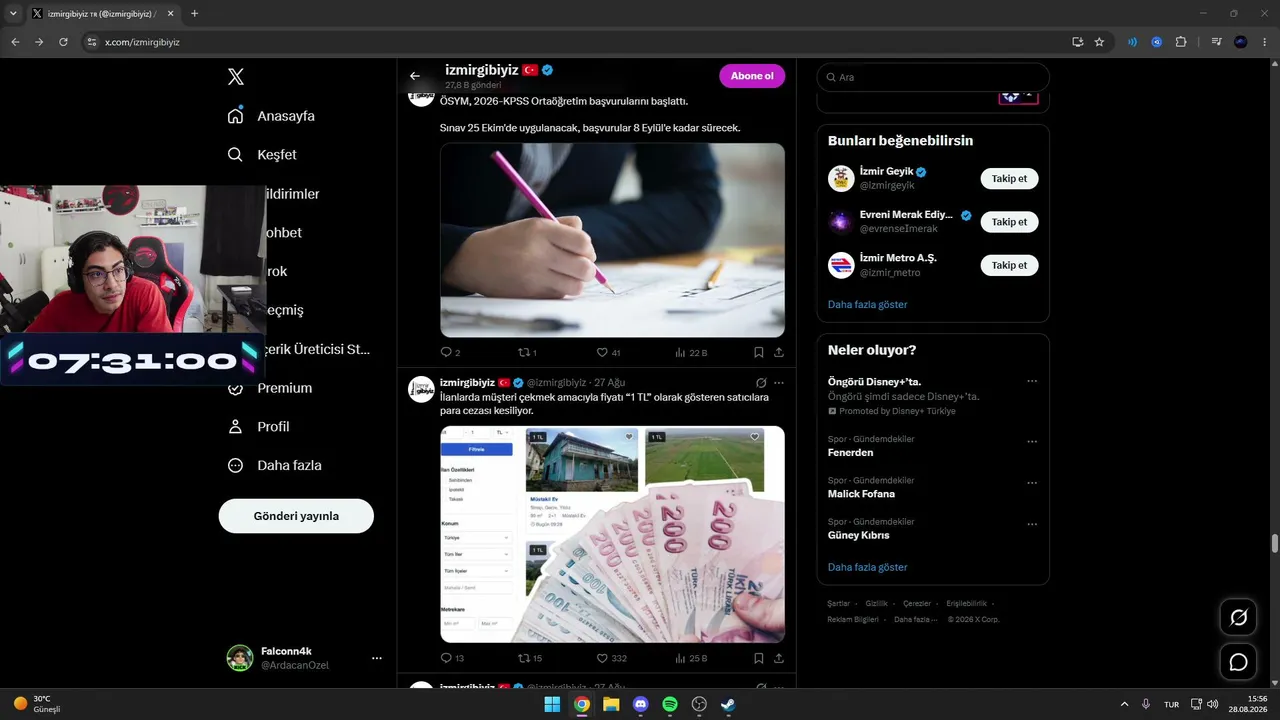Open options for the Fenerden trend

[1032, 442]
